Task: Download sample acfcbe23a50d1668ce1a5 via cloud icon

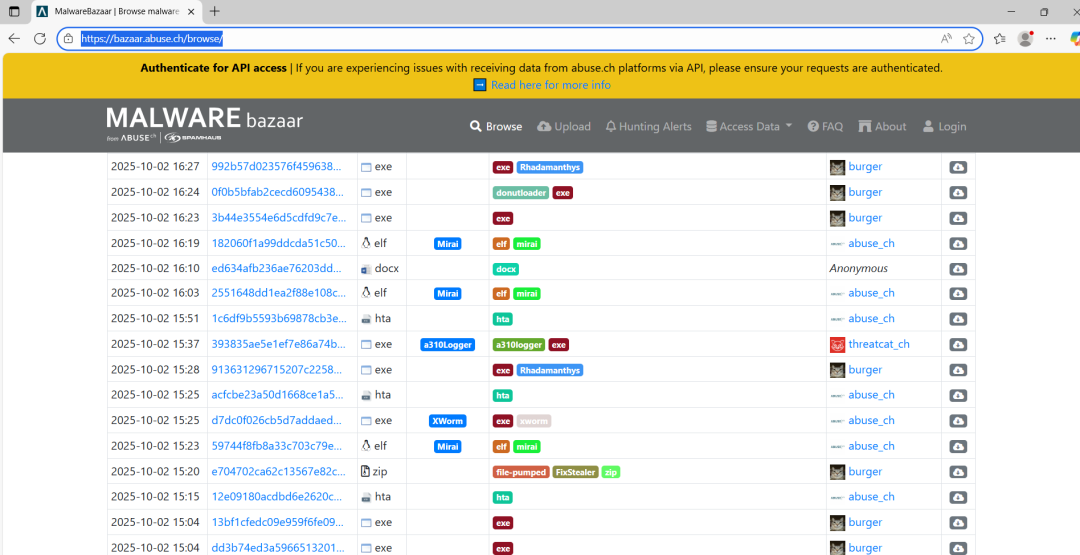Action: click(958, 395)
